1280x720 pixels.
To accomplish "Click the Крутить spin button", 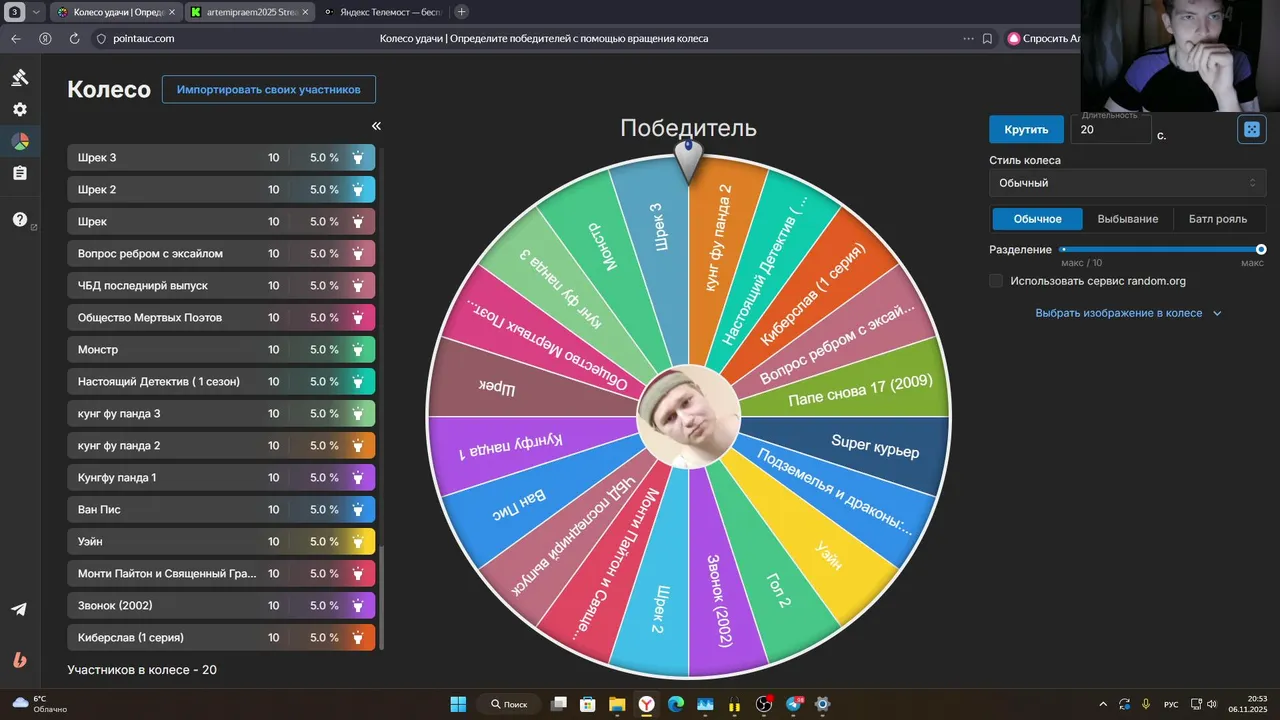I will (x=1026, y=129).
